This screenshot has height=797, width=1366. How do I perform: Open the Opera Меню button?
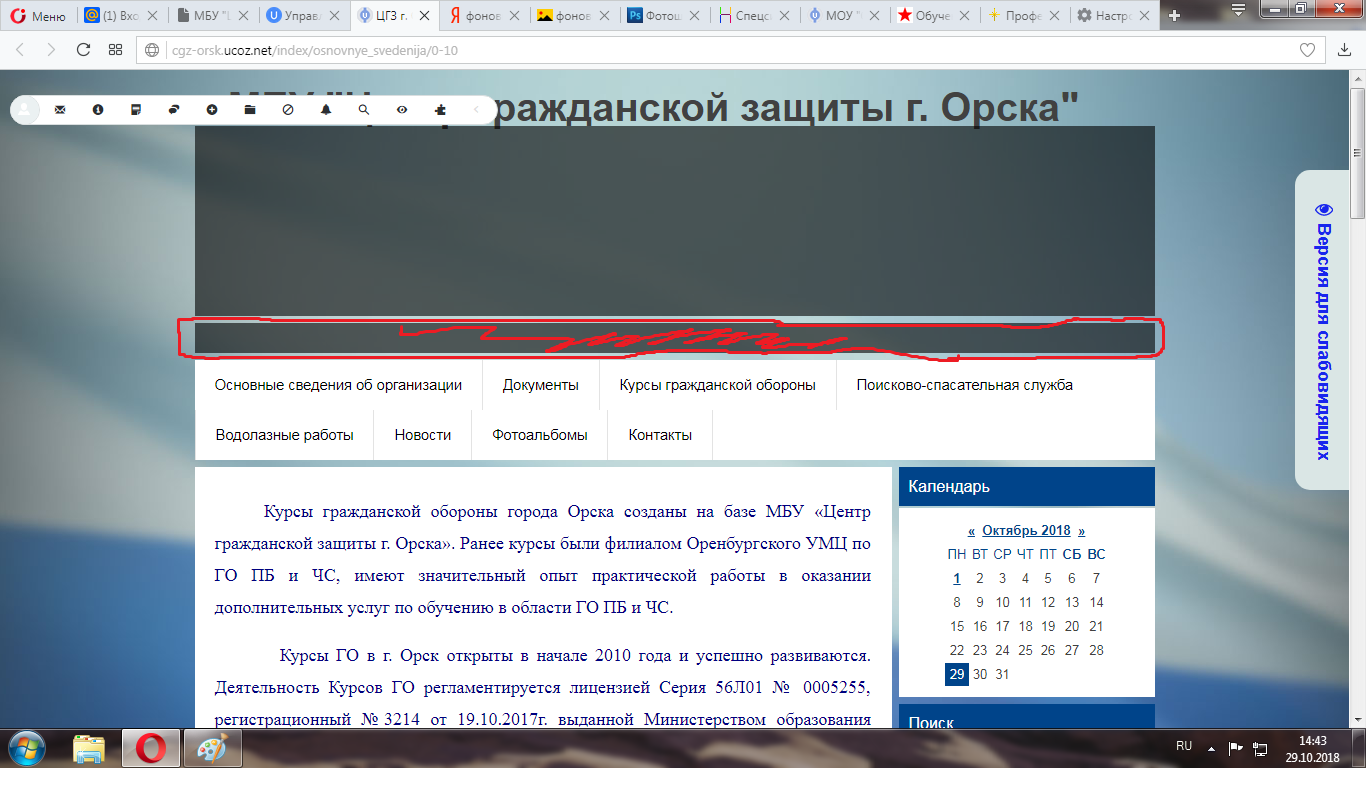[x=38, y=16]
